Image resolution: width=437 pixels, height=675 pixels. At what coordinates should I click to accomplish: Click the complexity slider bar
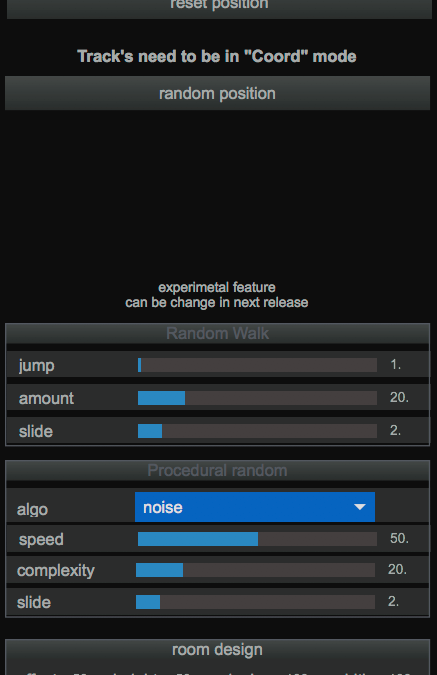coord(255,570)
